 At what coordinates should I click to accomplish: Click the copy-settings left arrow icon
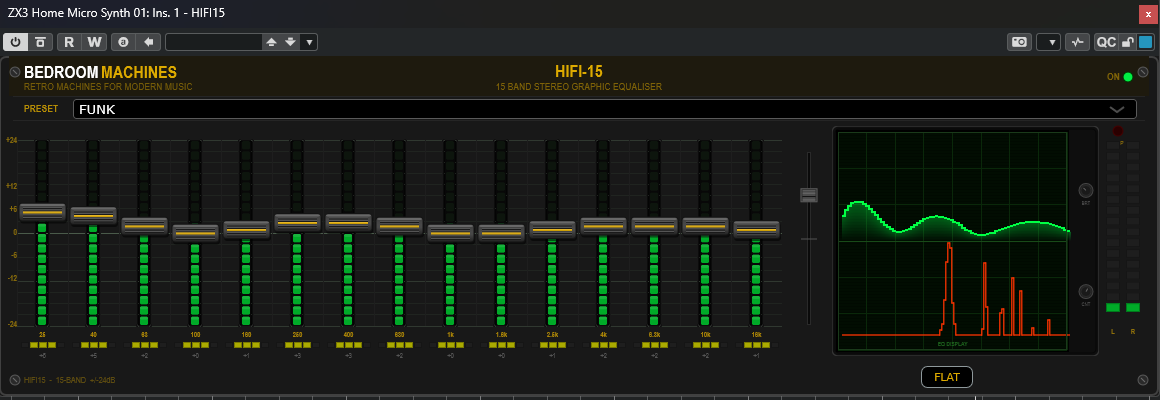click(x=148, y=42)
